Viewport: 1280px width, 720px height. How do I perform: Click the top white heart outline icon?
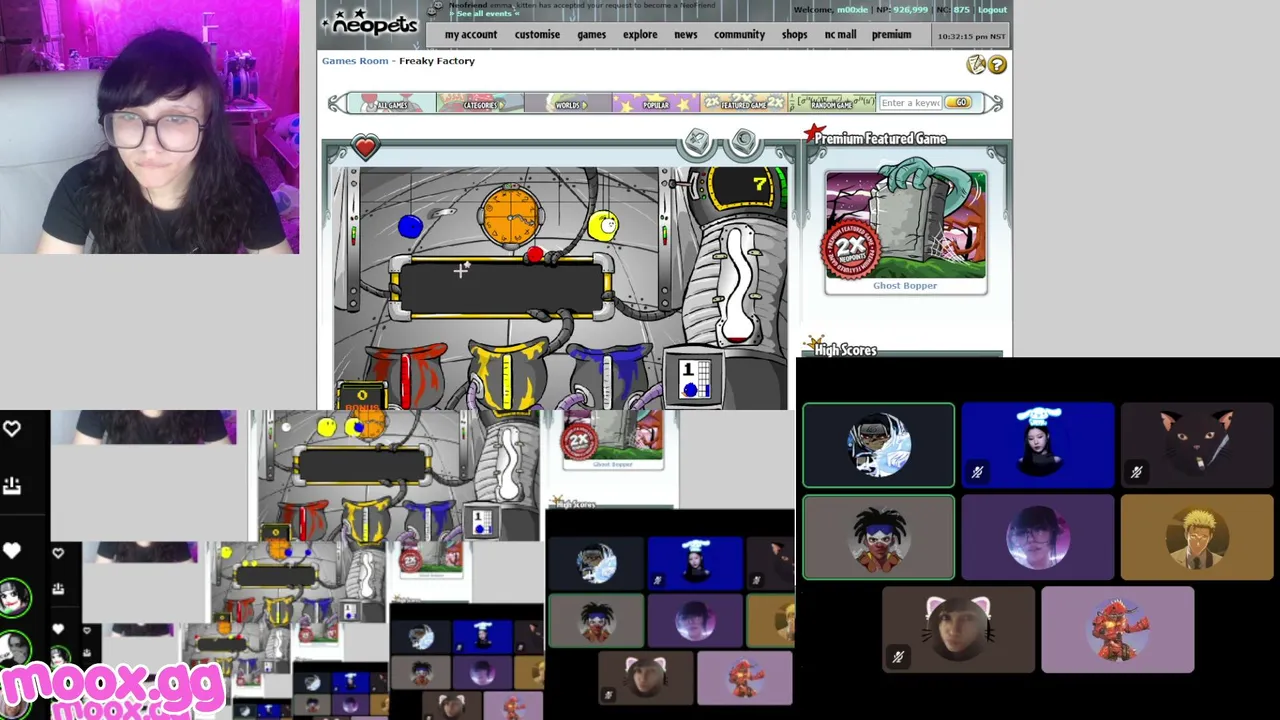[12, 429]
